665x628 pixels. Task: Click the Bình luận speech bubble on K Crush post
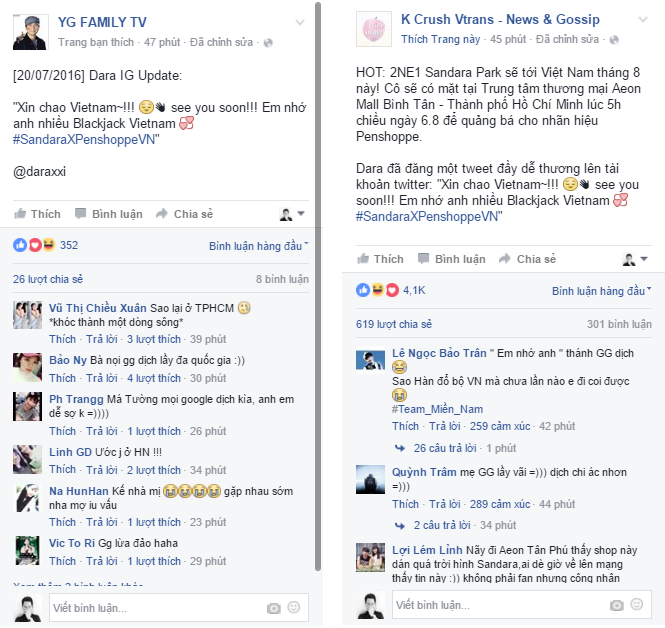click(423, 259)
